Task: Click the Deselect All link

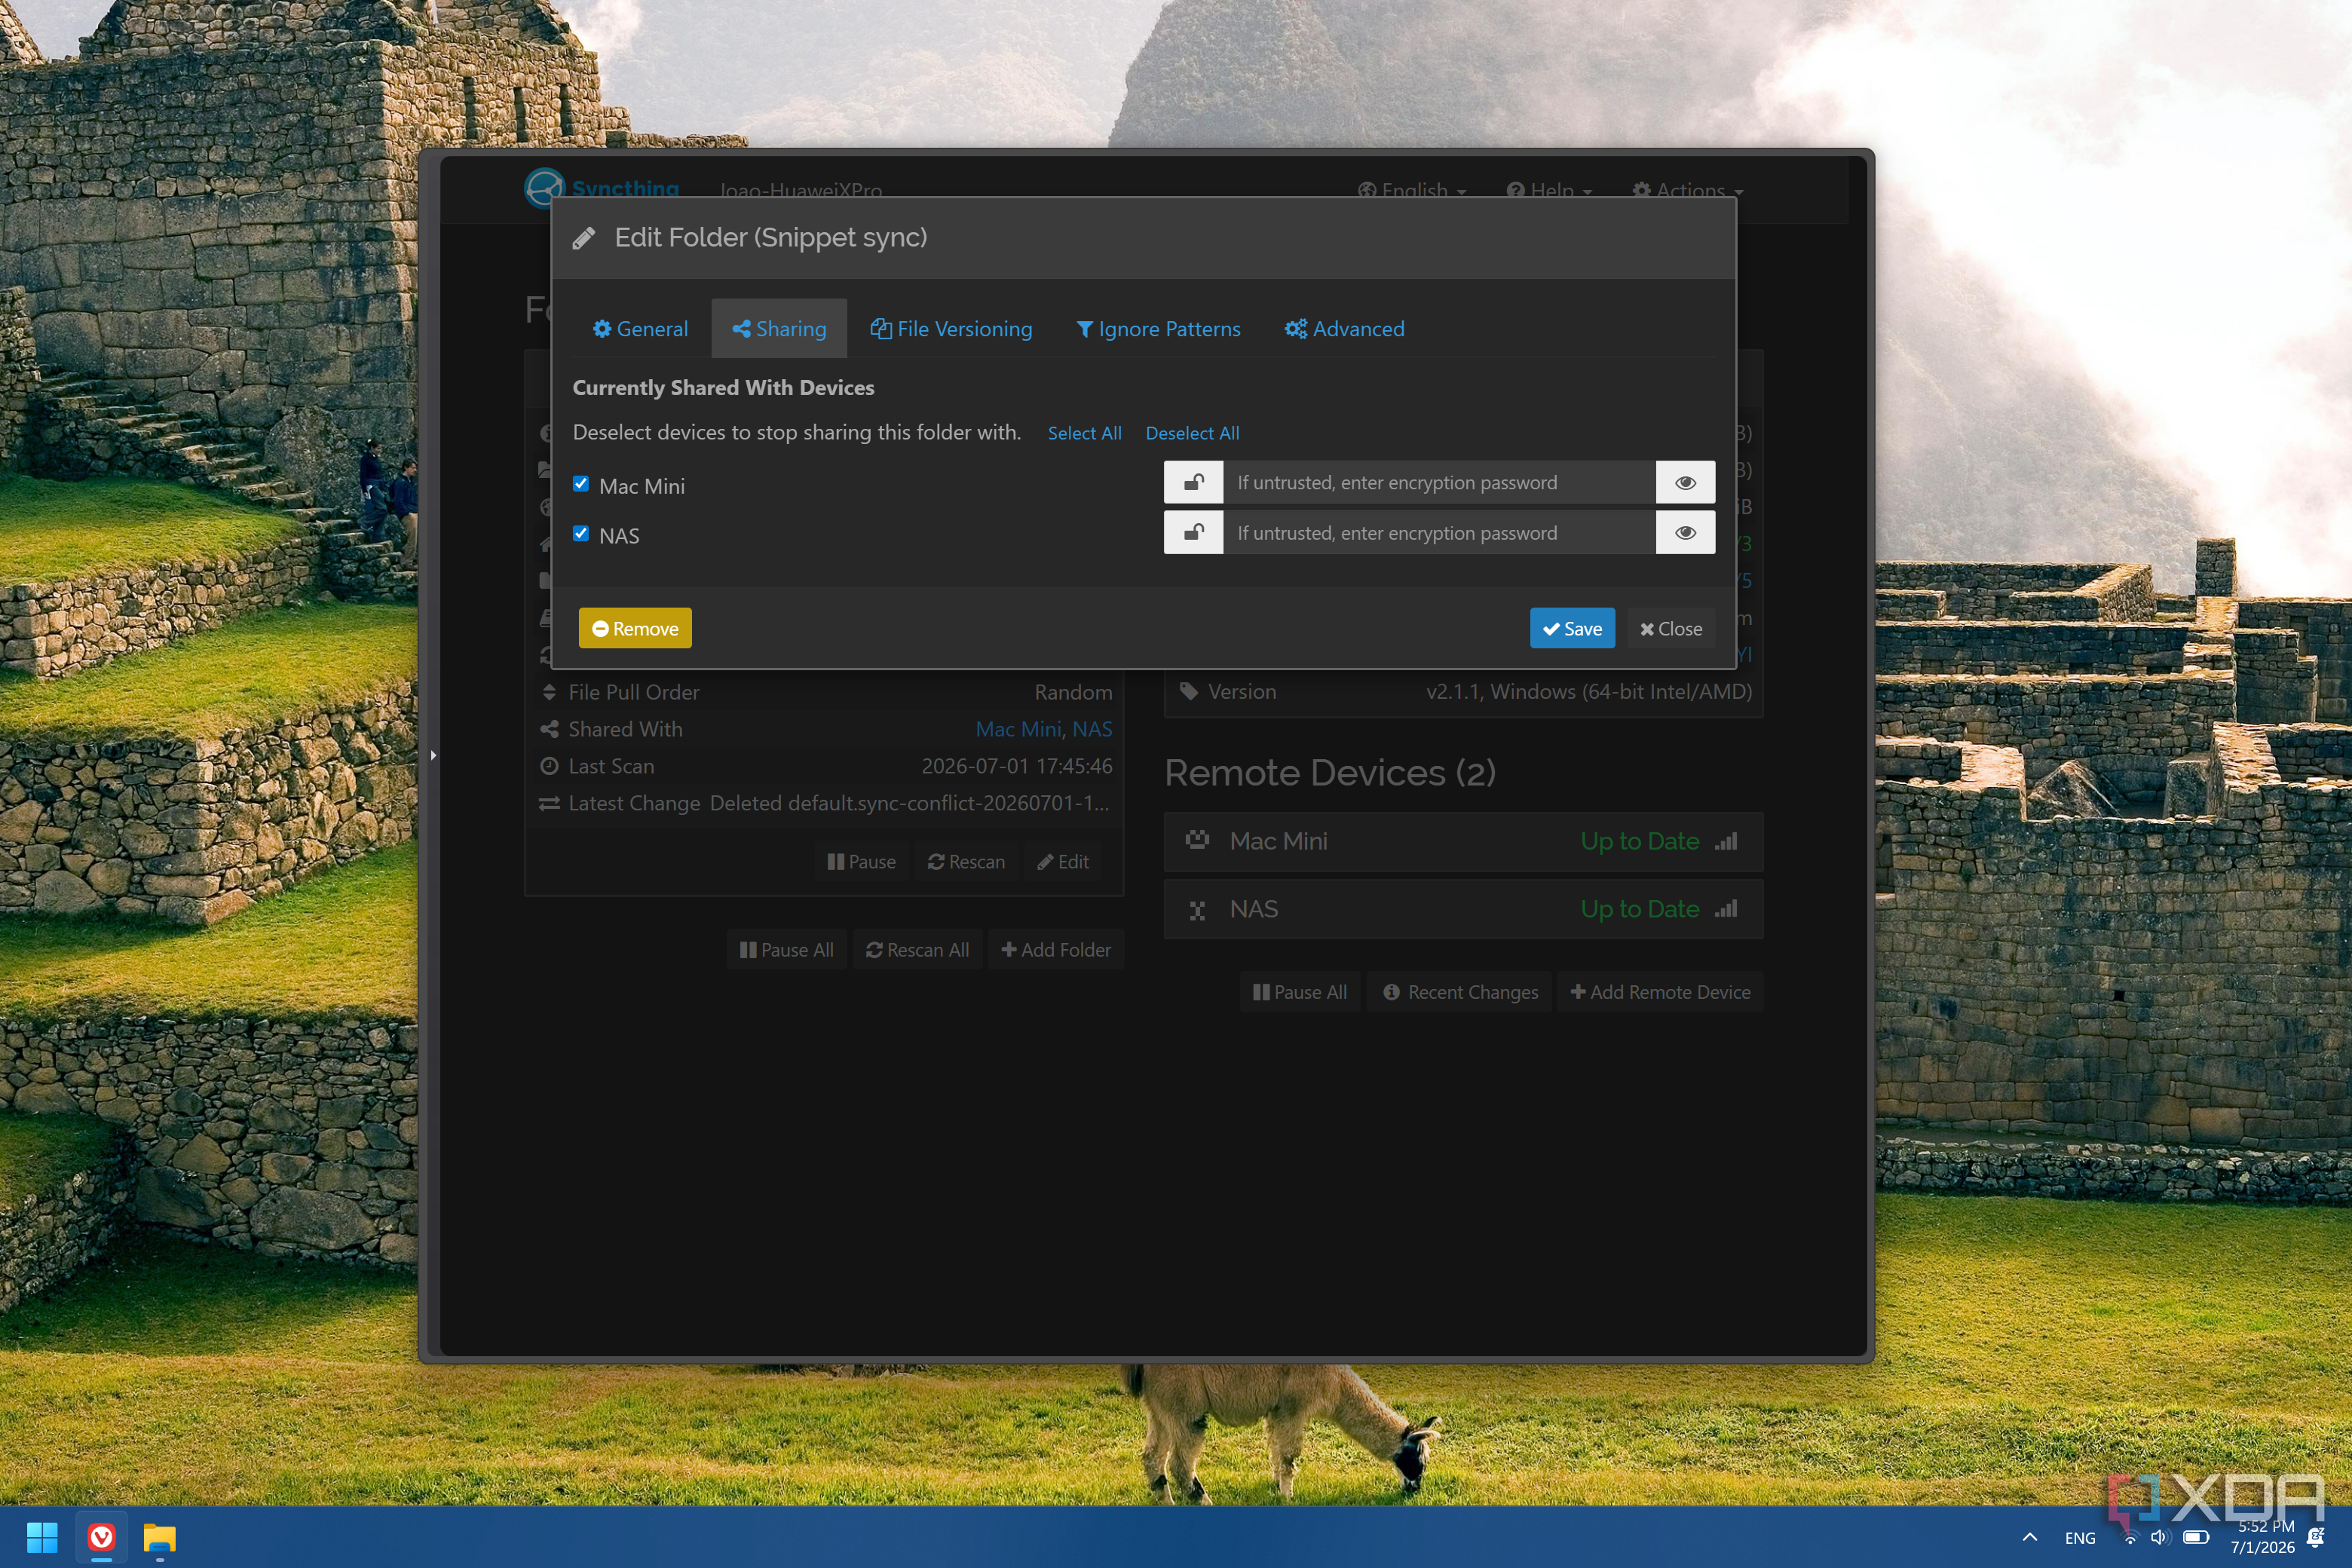Action: click(1192, 433)
